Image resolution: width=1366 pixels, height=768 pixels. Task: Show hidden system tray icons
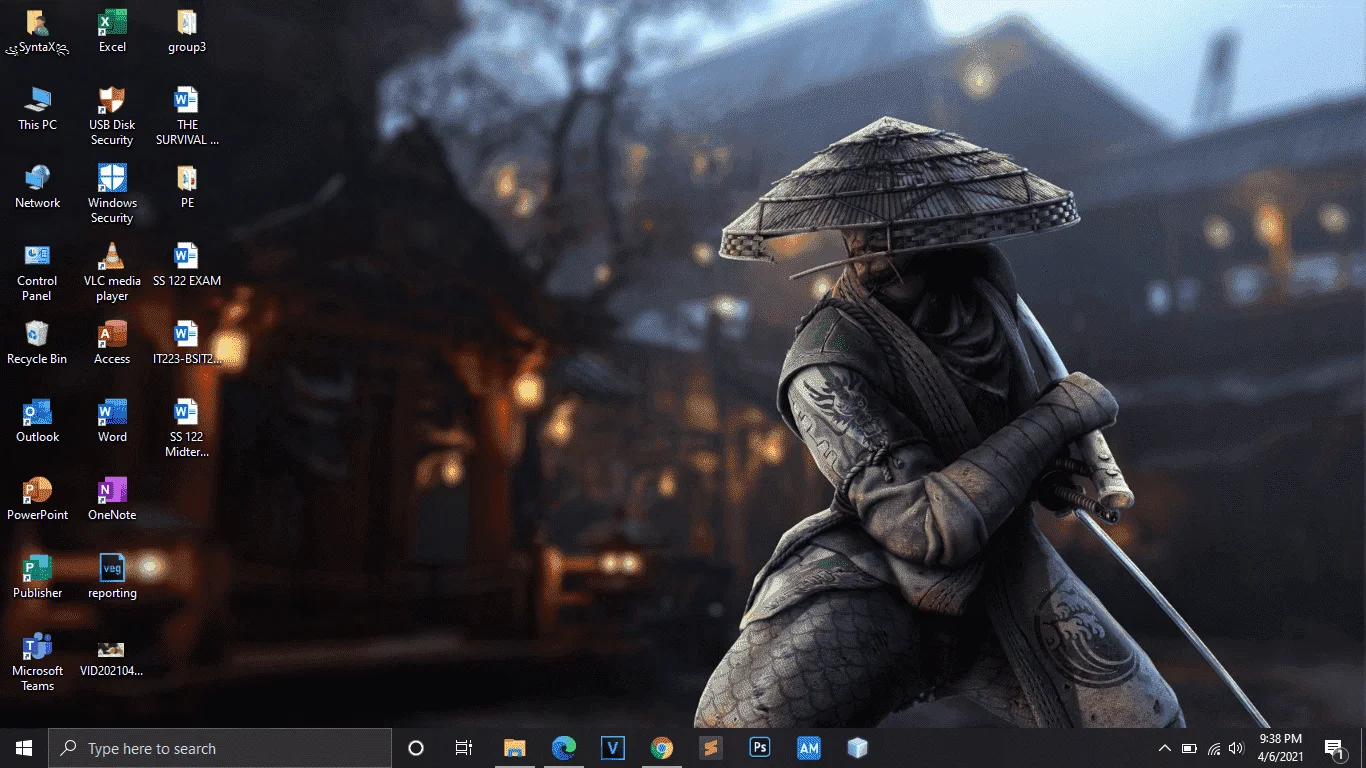(1164, 748)
